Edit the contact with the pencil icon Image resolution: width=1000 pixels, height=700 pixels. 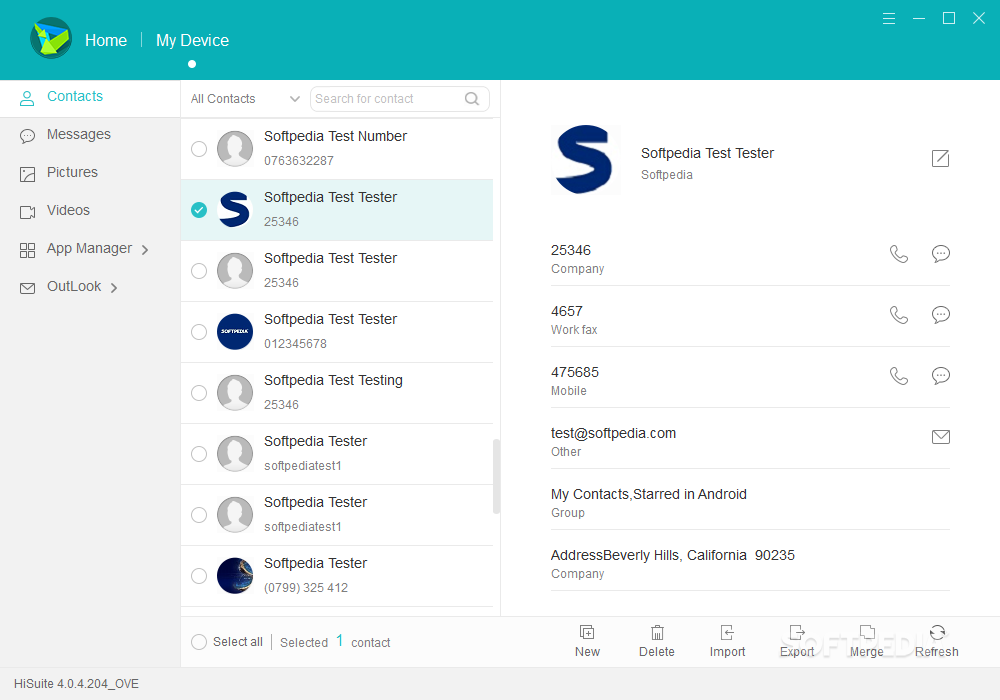coord(940,158)
